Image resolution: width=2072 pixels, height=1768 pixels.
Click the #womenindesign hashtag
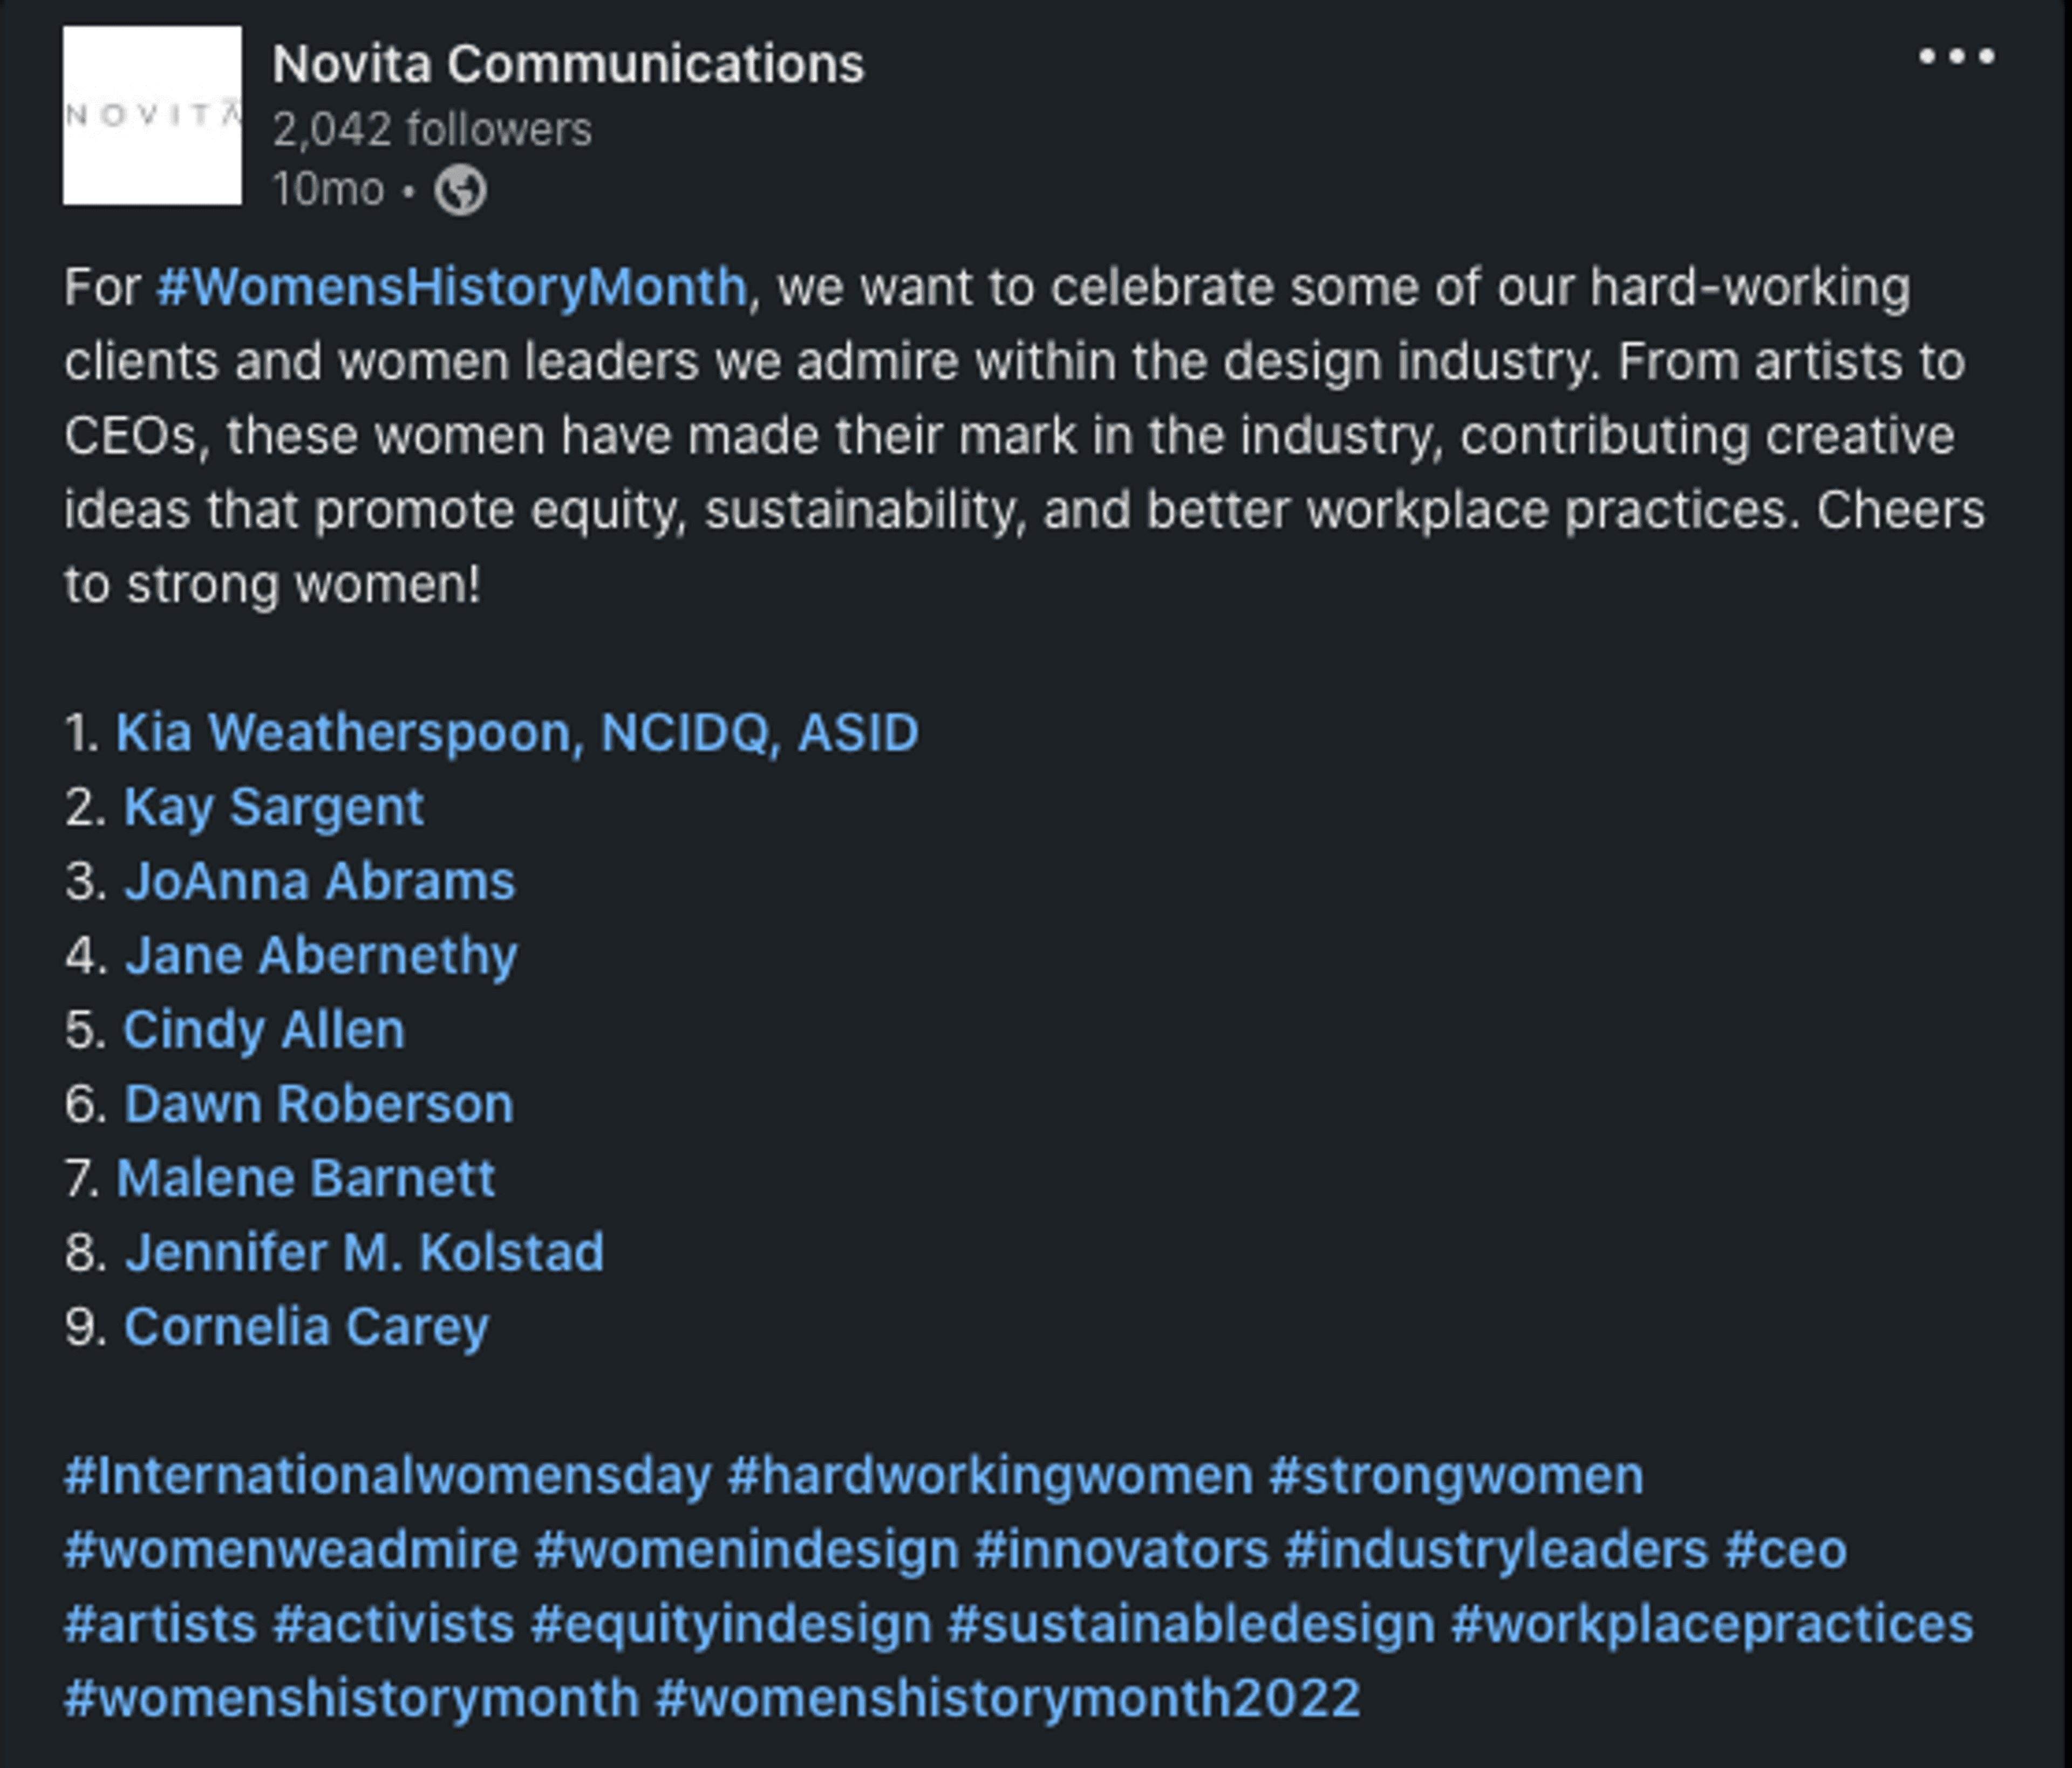click(x=747, y=1550)
